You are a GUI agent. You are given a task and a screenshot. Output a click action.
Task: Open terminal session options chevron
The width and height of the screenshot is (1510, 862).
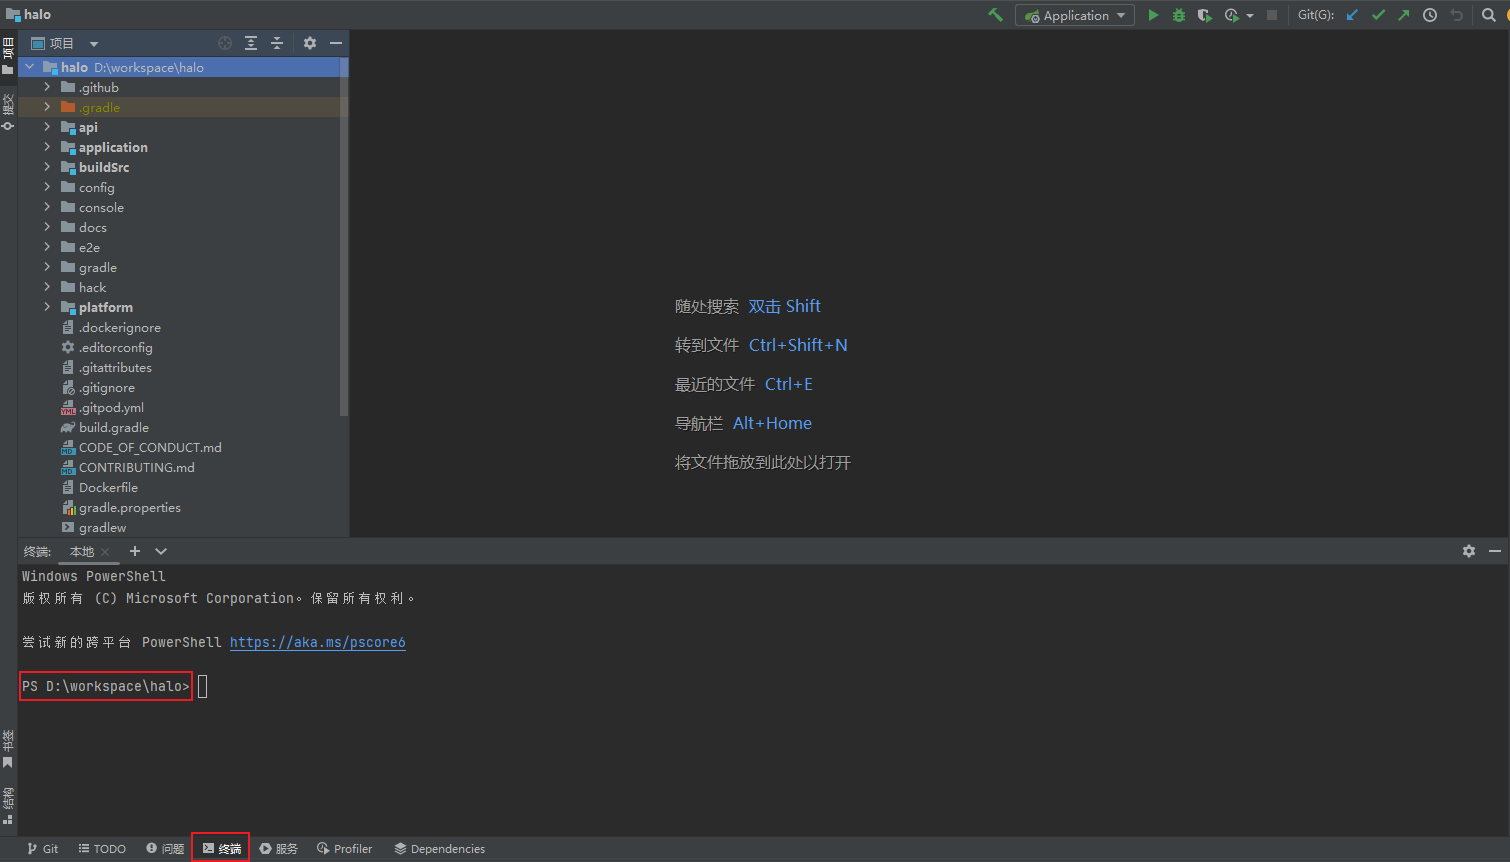[x=161, y=551]
